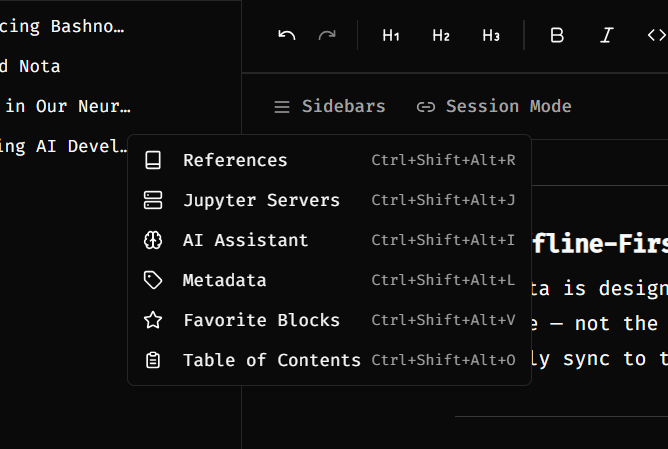Click the Ctrl+Shift+Alt+V shortcut text

point(443,320)
